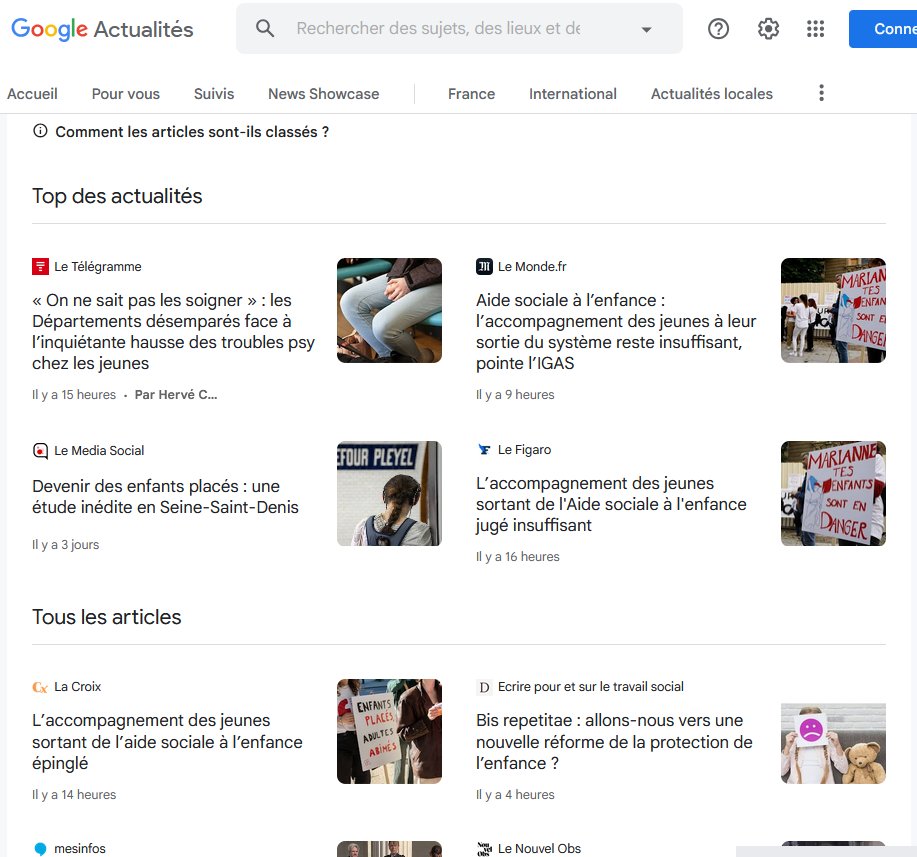
Task: Click the 'Le Nouvel Obs' source name
Action: [539, 849]
